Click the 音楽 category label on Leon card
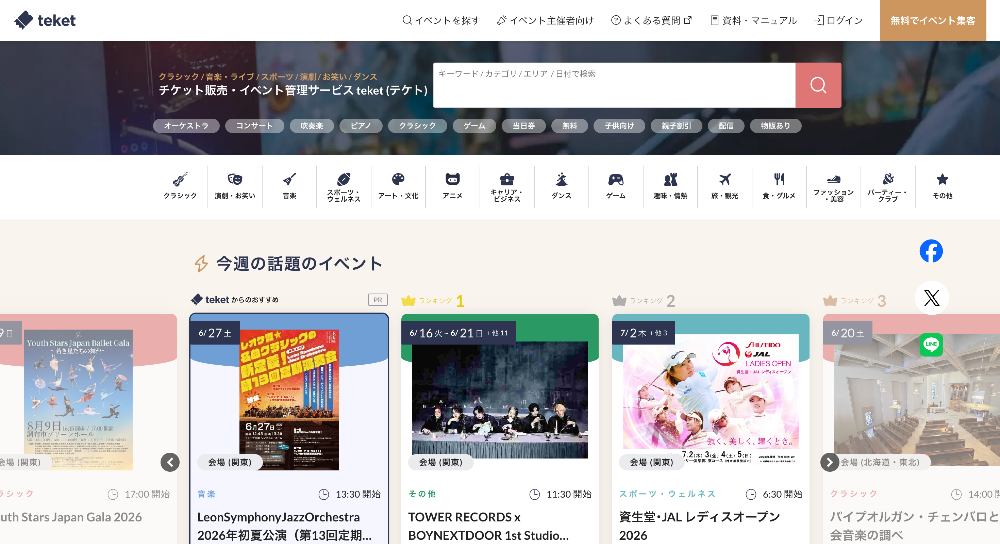The image size is (1000, 544). [207, 494]
